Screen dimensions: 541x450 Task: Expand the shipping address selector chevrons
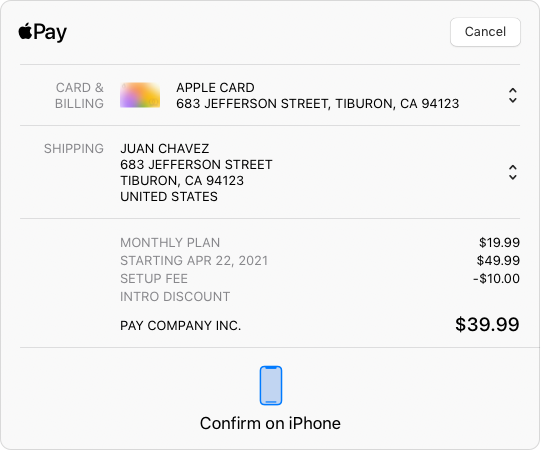(513, 172)
